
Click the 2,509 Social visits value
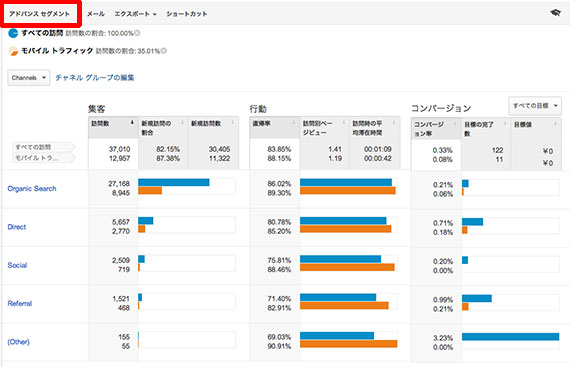(121, 260)
